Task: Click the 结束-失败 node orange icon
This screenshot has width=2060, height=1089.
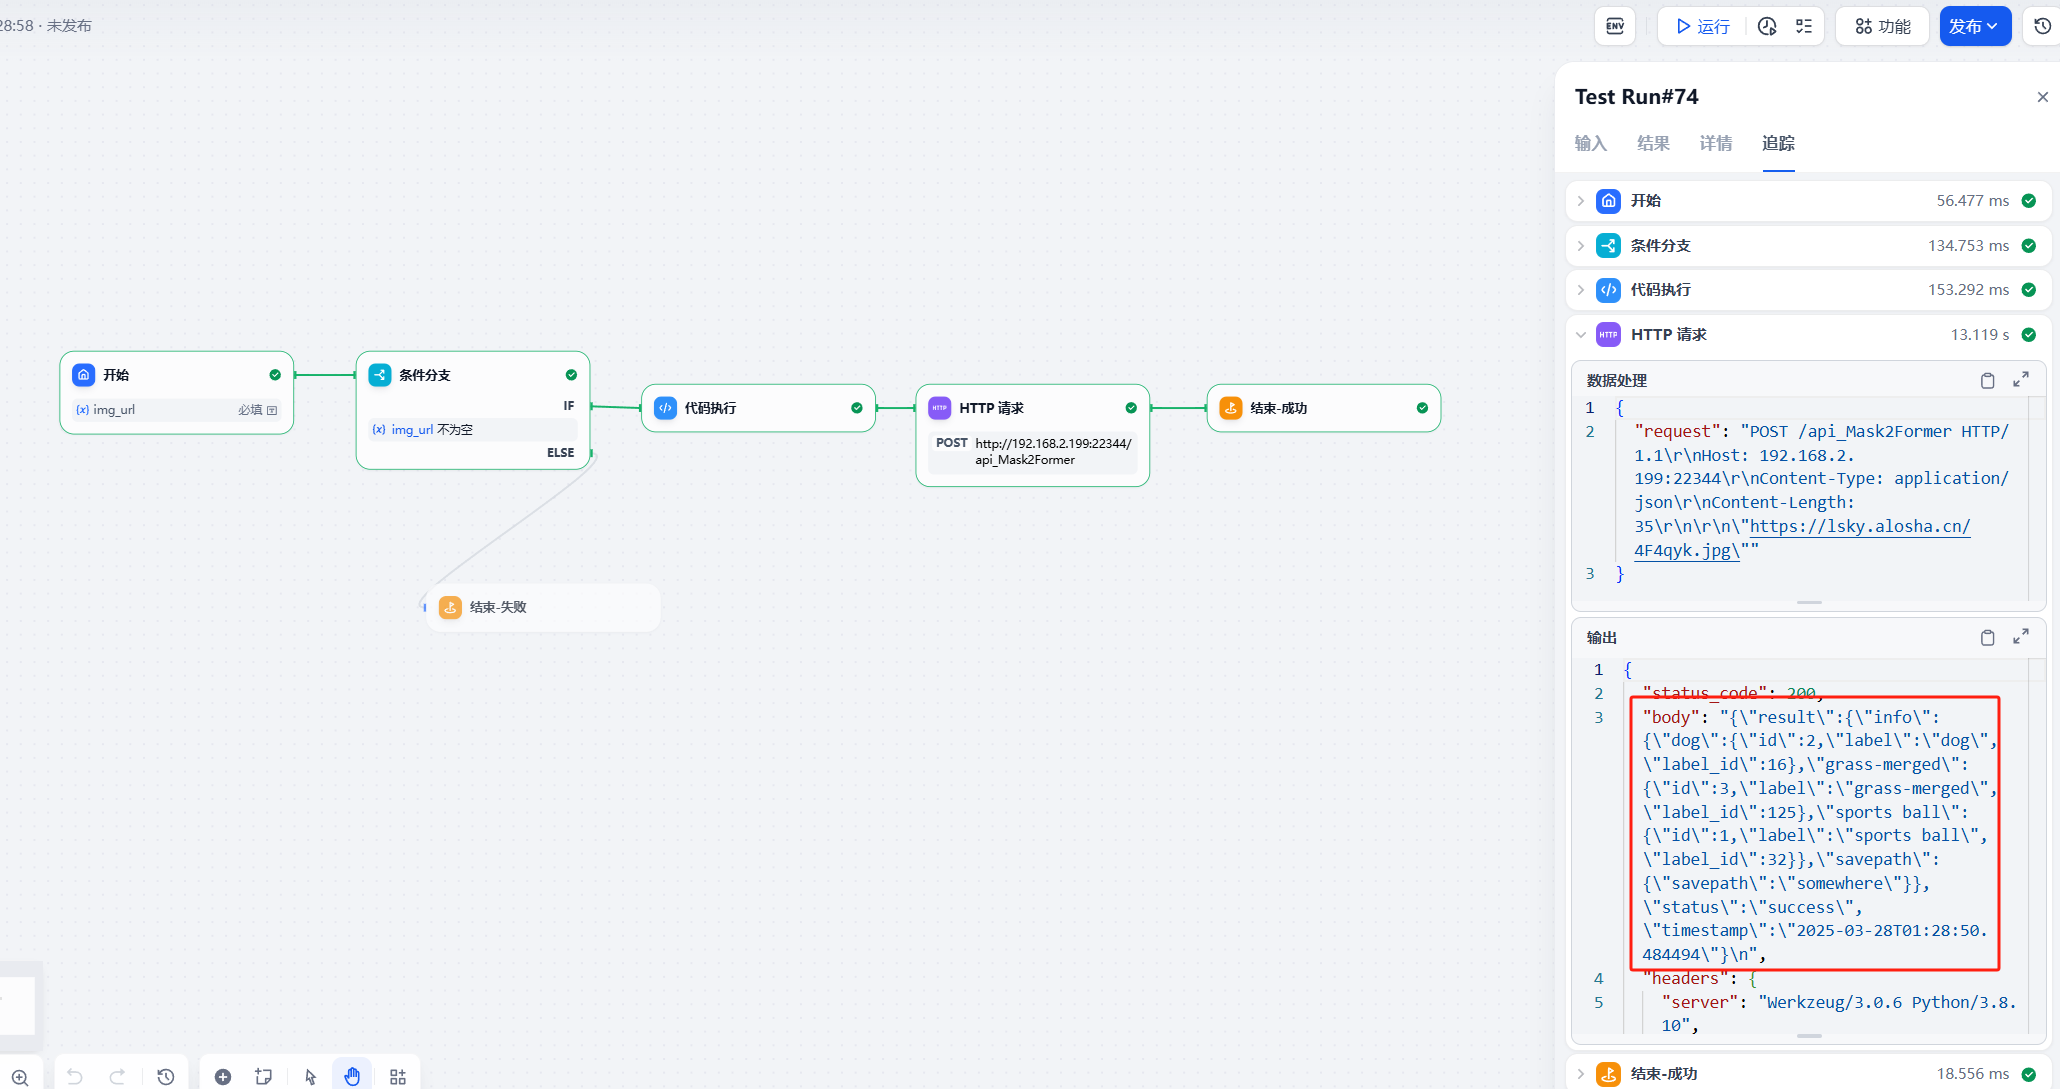Action: coord(450,607)
